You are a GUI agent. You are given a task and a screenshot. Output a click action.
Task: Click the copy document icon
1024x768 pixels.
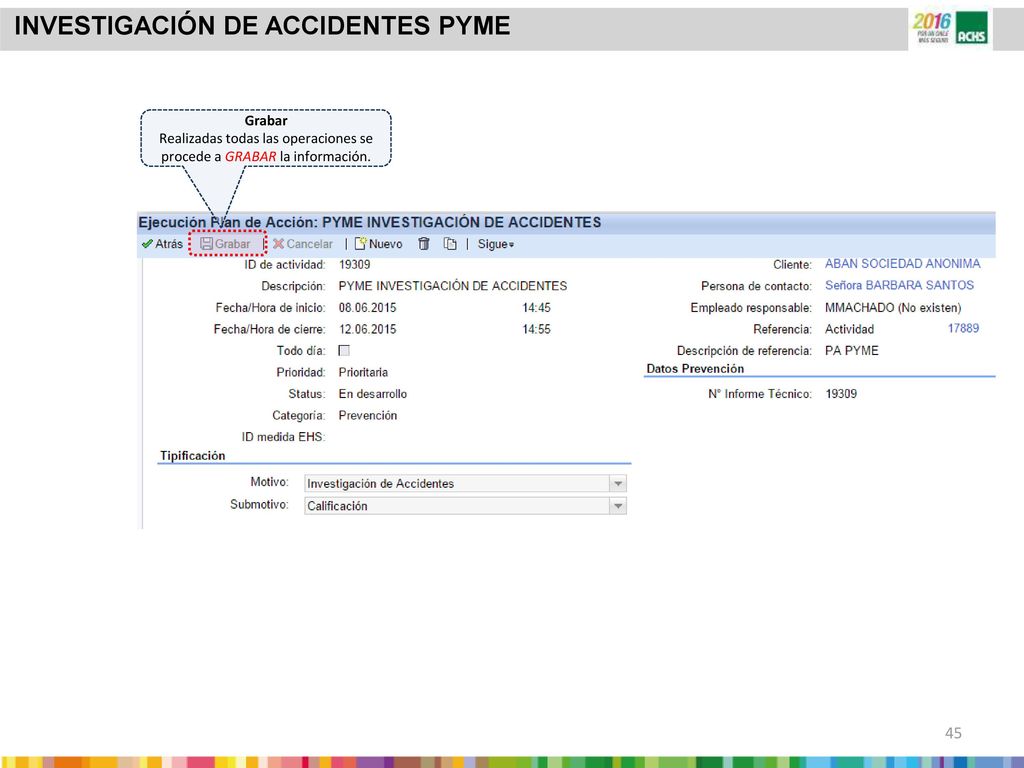[x=450, y=244]
